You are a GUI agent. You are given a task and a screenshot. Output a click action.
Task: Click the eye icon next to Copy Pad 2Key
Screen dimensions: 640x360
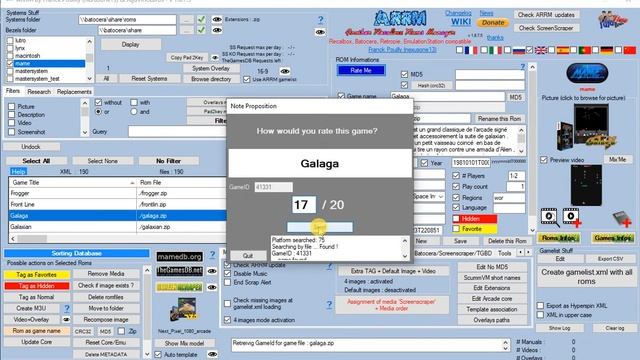coord(215,58)
